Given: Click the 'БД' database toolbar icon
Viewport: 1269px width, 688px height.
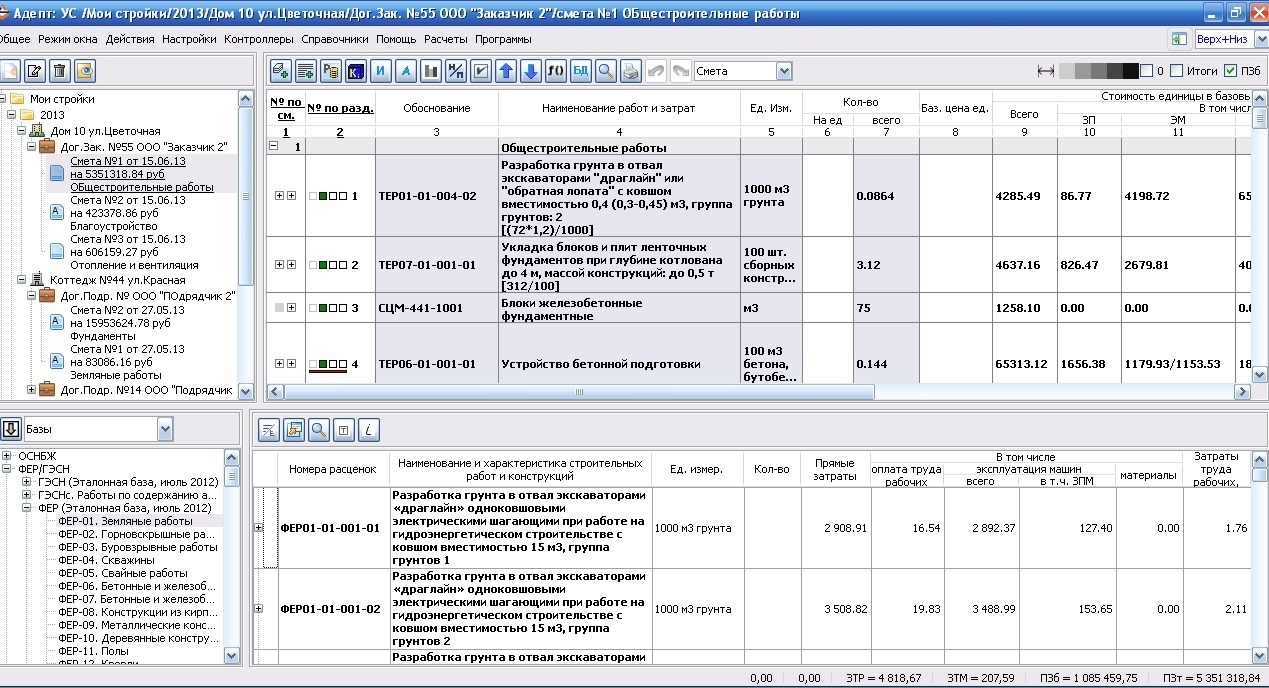Looking at the screenshot, I should (581, 71).
